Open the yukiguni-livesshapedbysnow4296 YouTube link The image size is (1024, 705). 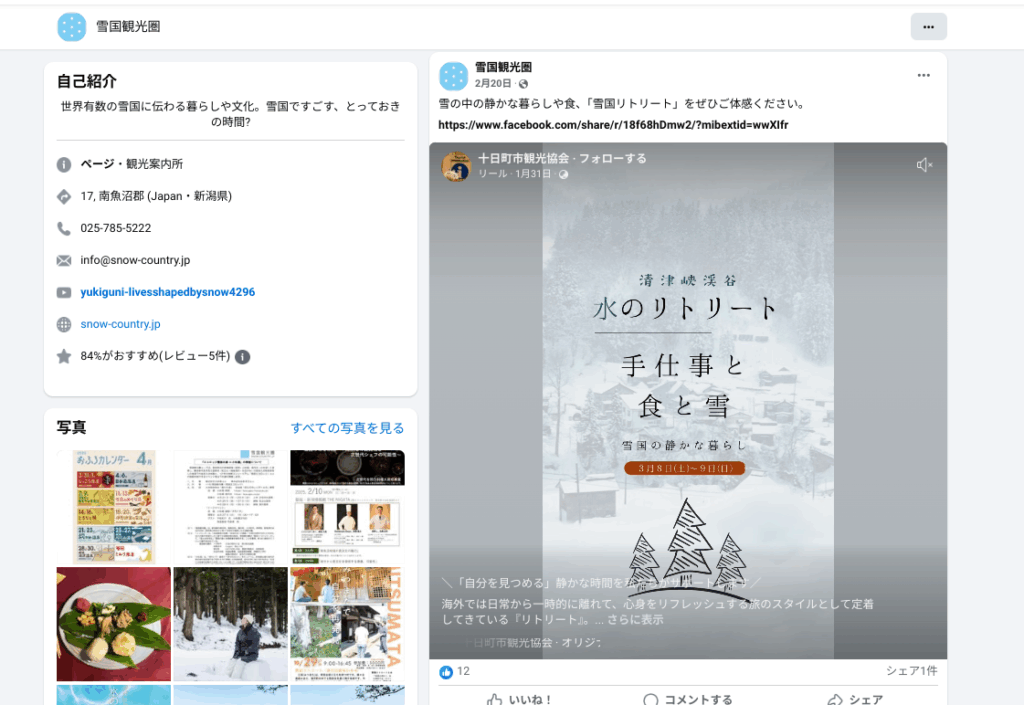[x=168, y=292]
